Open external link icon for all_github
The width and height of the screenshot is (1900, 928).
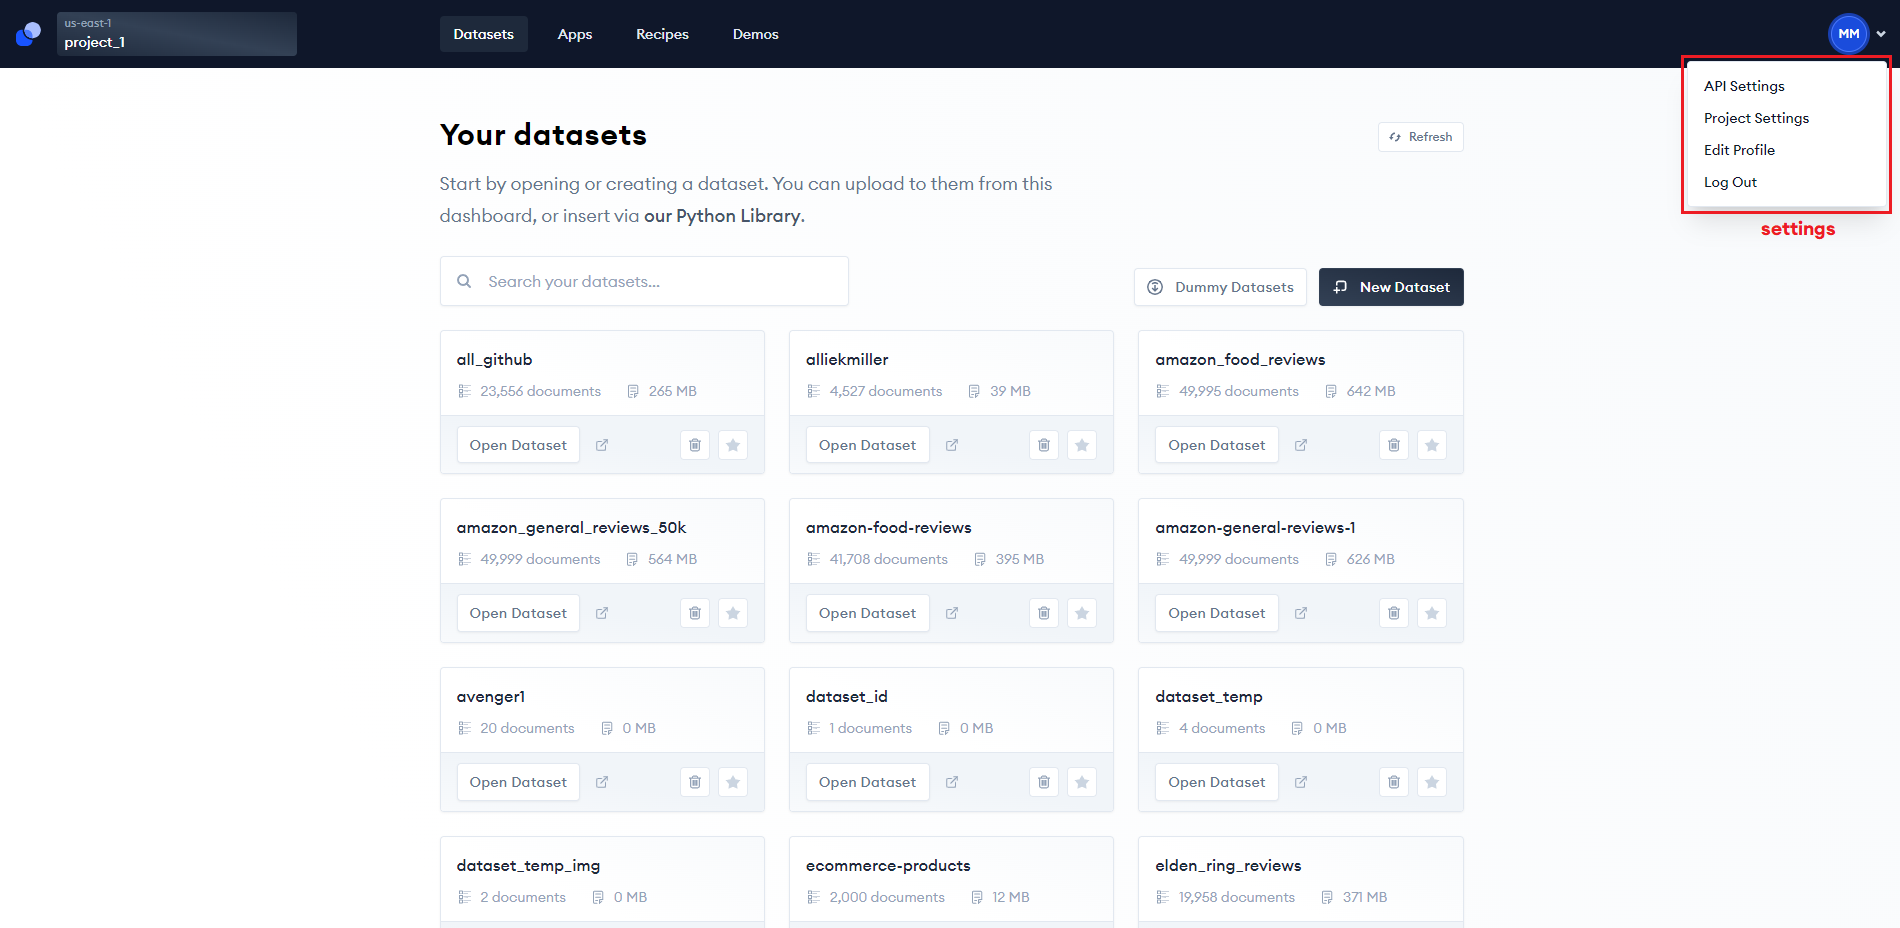click(x=602, y=445)
